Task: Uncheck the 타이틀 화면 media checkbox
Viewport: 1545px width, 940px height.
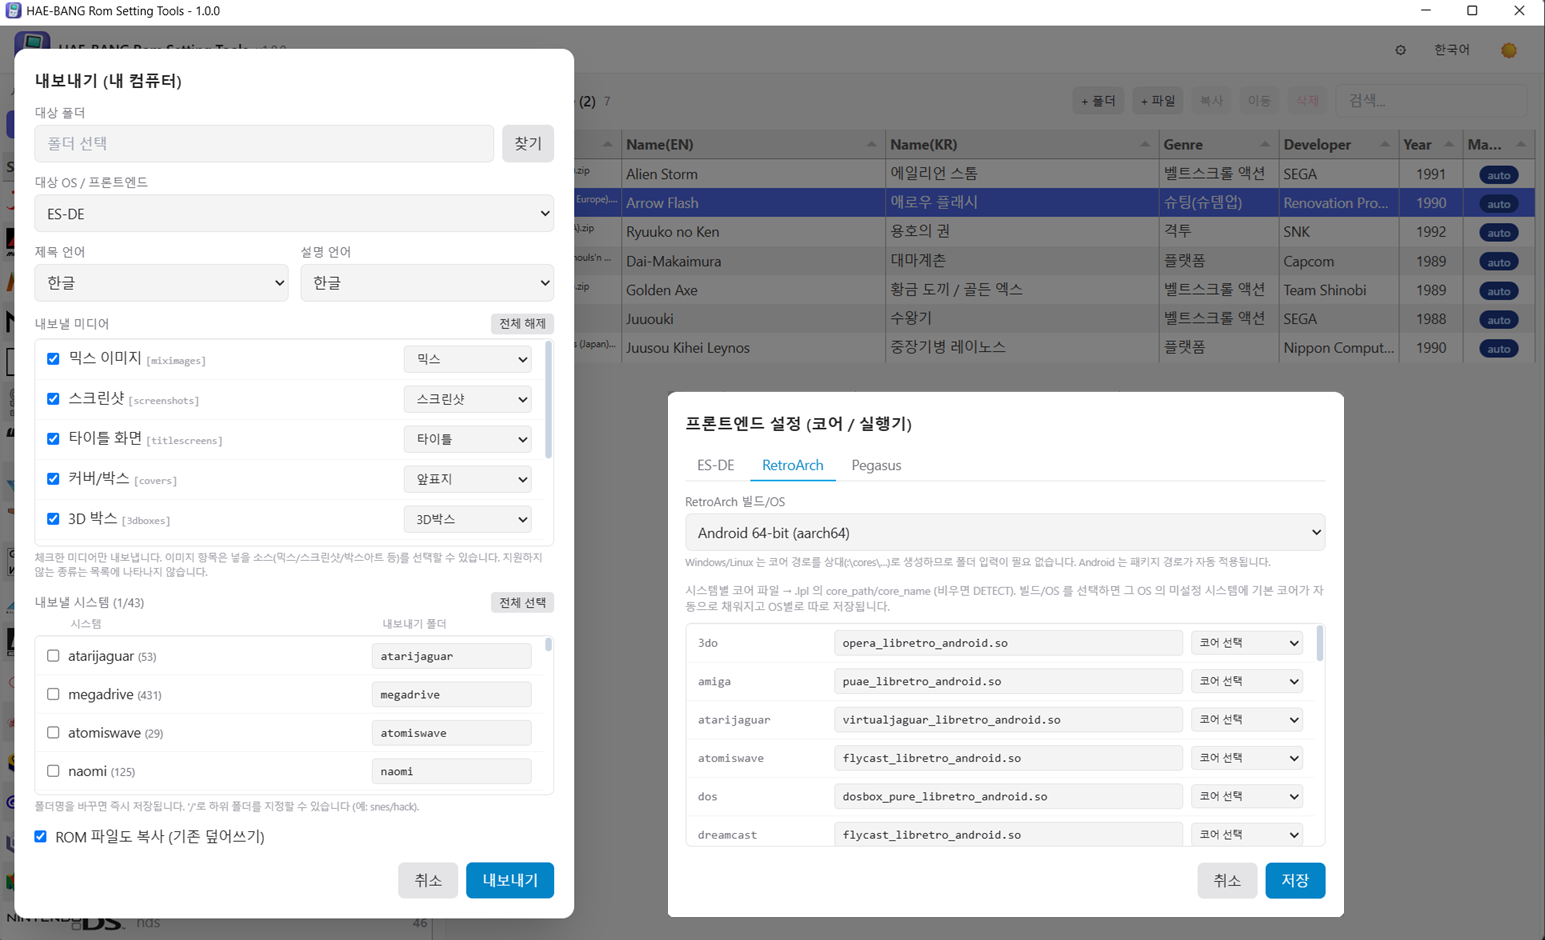Action: tap(53, 439)
